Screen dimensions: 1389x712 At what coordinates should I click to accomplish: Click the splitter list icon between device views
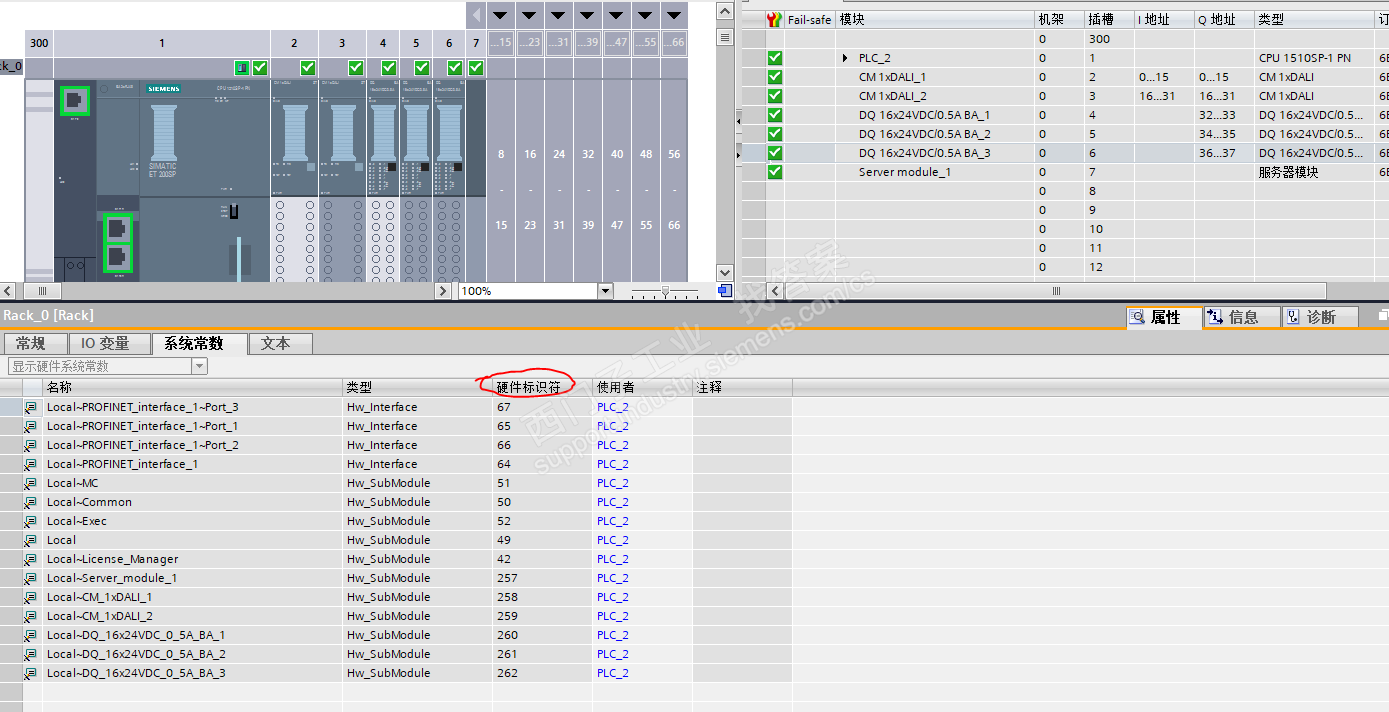pos(726,37)
